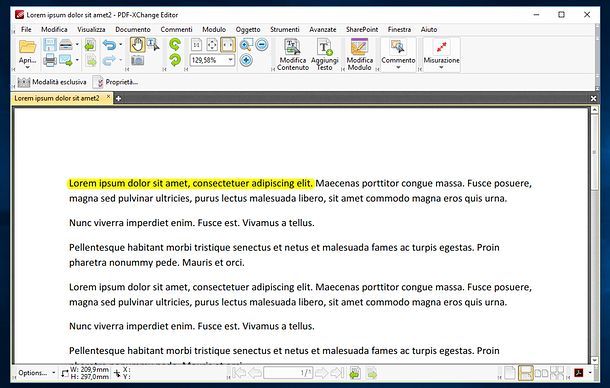Screen dimensions: 610x388
Task: Open the Visualizza menu
Action: (91, 29)
